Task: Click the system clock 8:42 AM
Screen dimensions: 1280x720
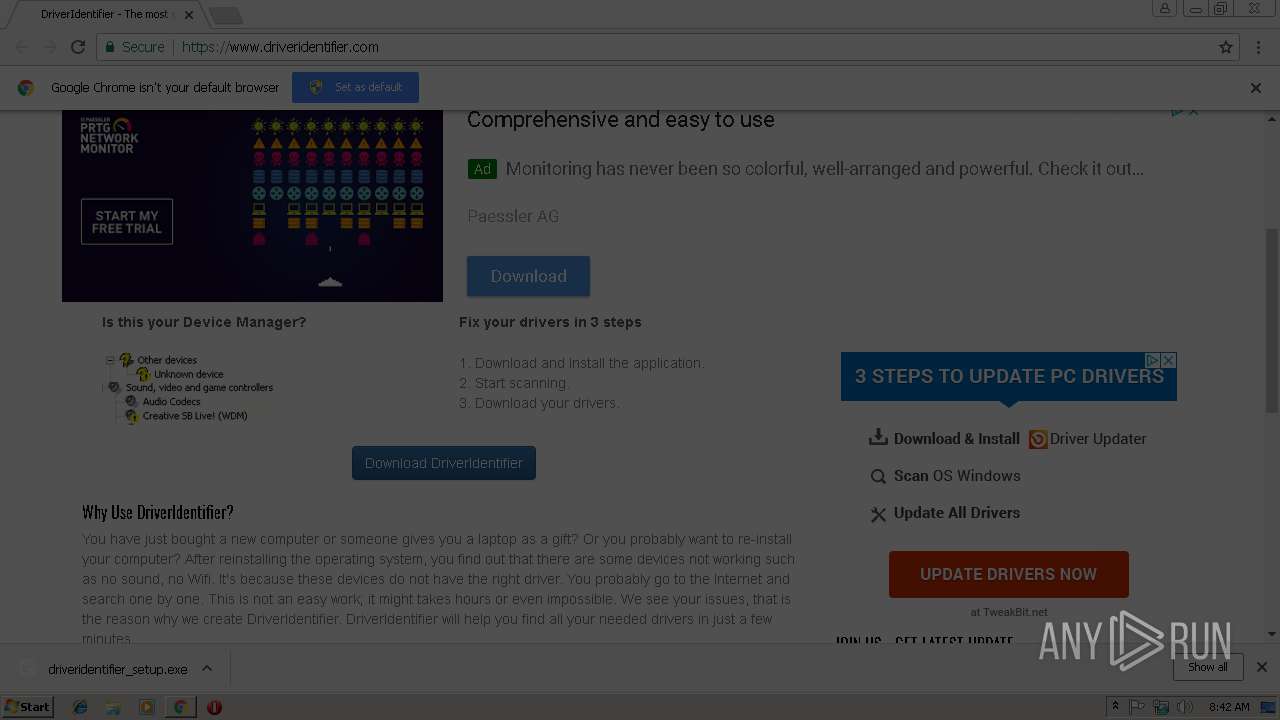Action: pos(1229,707)
